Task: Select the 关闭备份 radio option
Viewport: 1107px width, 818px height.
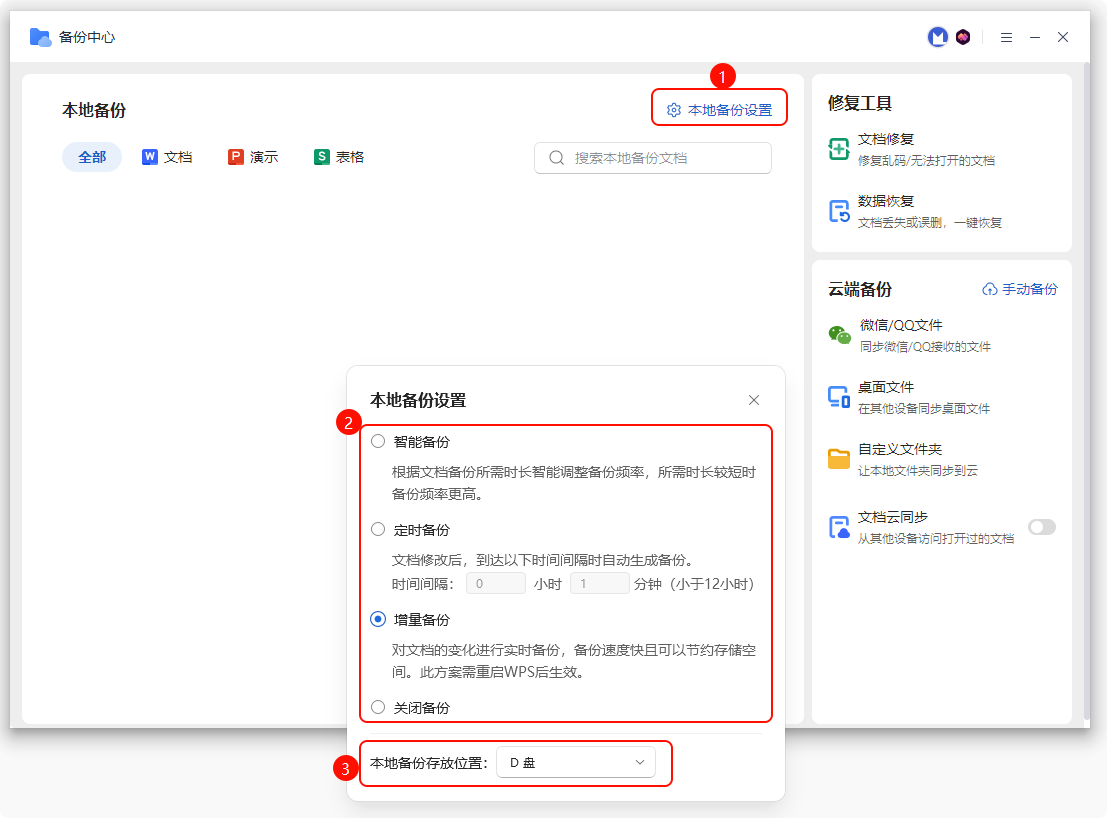Action: 378,707
